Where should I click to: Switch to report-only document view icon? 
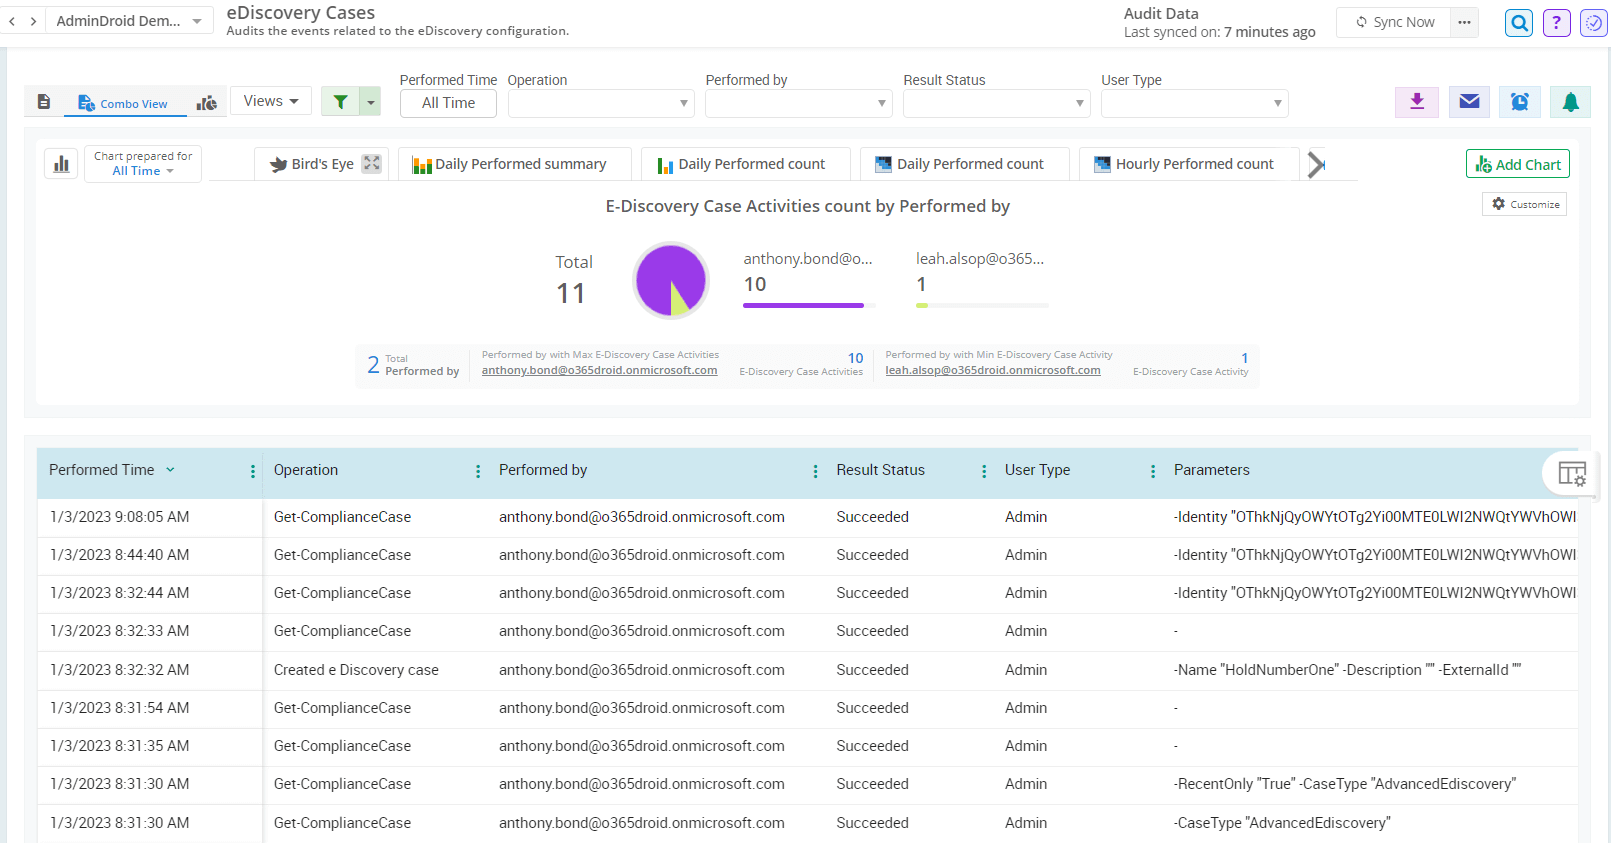point(44,102)
